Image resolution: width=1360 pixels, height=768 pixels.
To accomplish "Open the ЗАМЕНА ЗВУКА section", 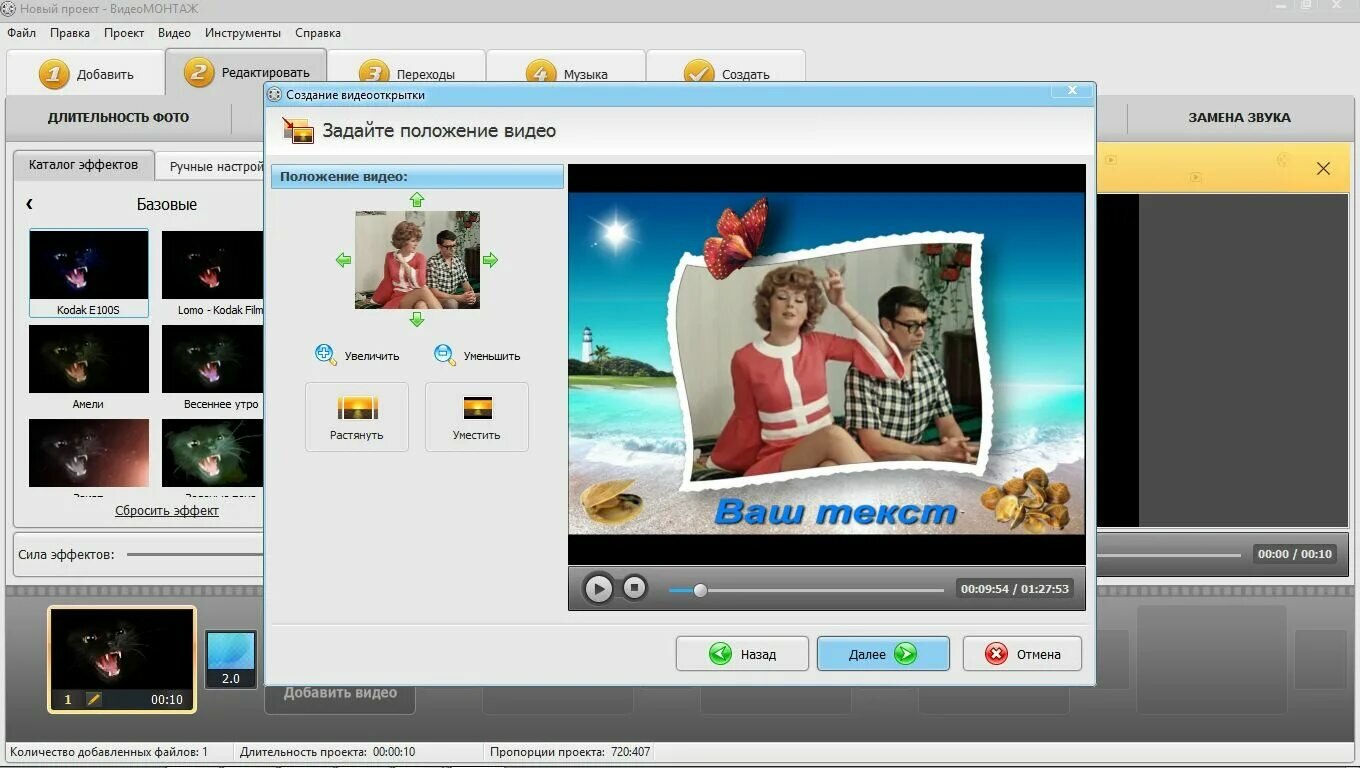I will pos(1239,118).
